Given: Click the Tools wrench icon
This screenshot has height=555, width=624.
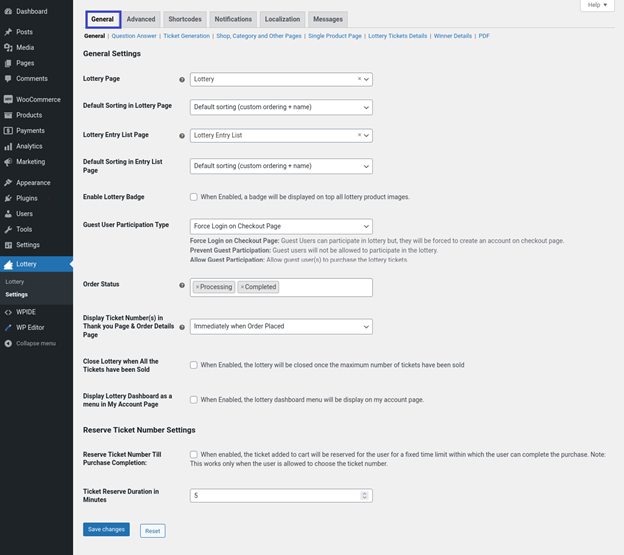Looking at the screenshot, I should point(8,229).
